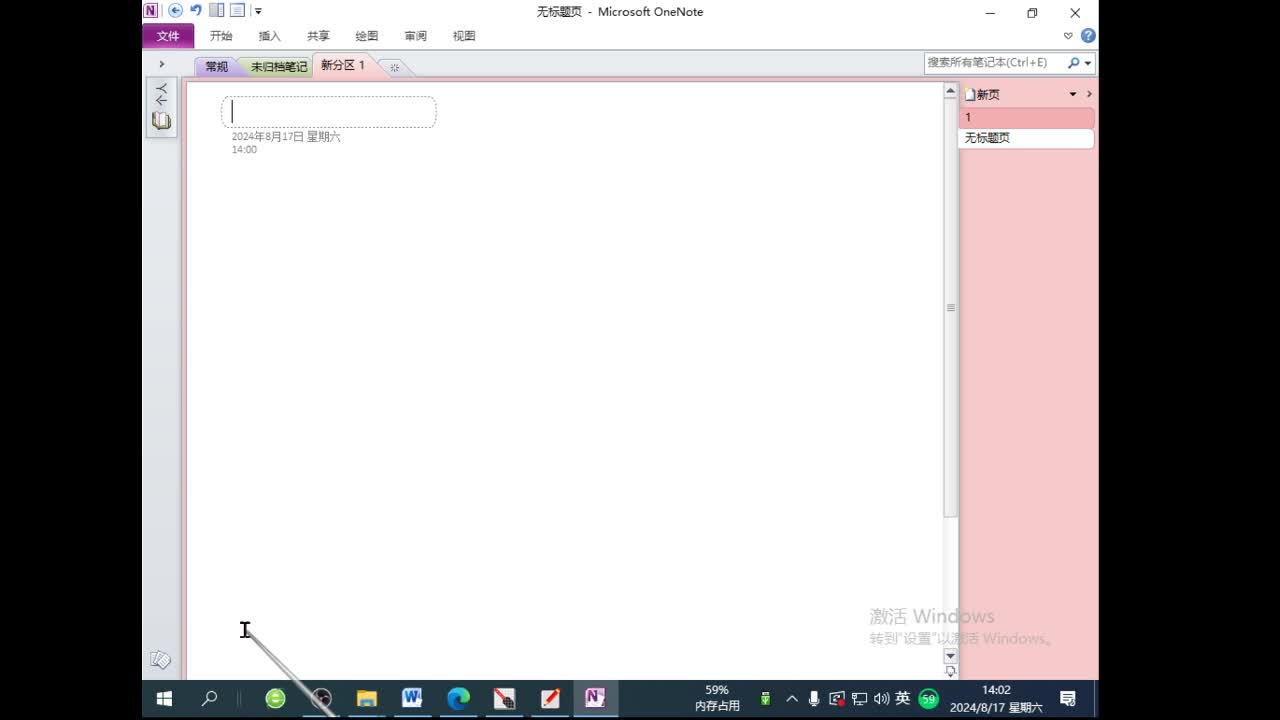Viewport: 1280px width, 720px height.
Task: Collapse the page tabs panel
Action: pyautogui.click(x=1089, y=95)
